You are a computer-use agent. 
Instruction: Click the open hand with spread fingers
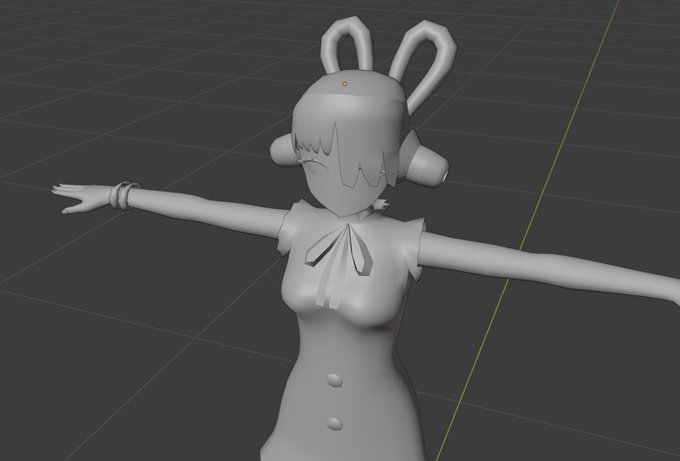82,198
